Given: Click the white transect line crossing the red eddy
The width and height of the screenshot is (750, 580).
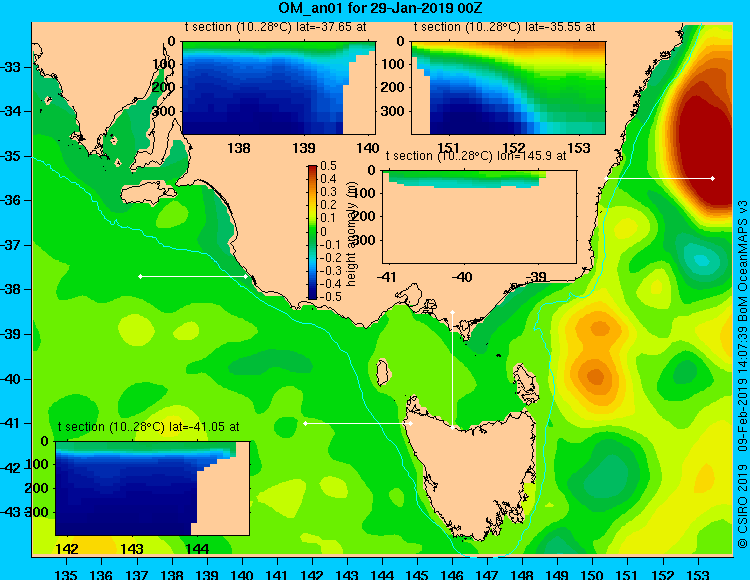Looking at the screenshot, I should (x=660, y=178).
